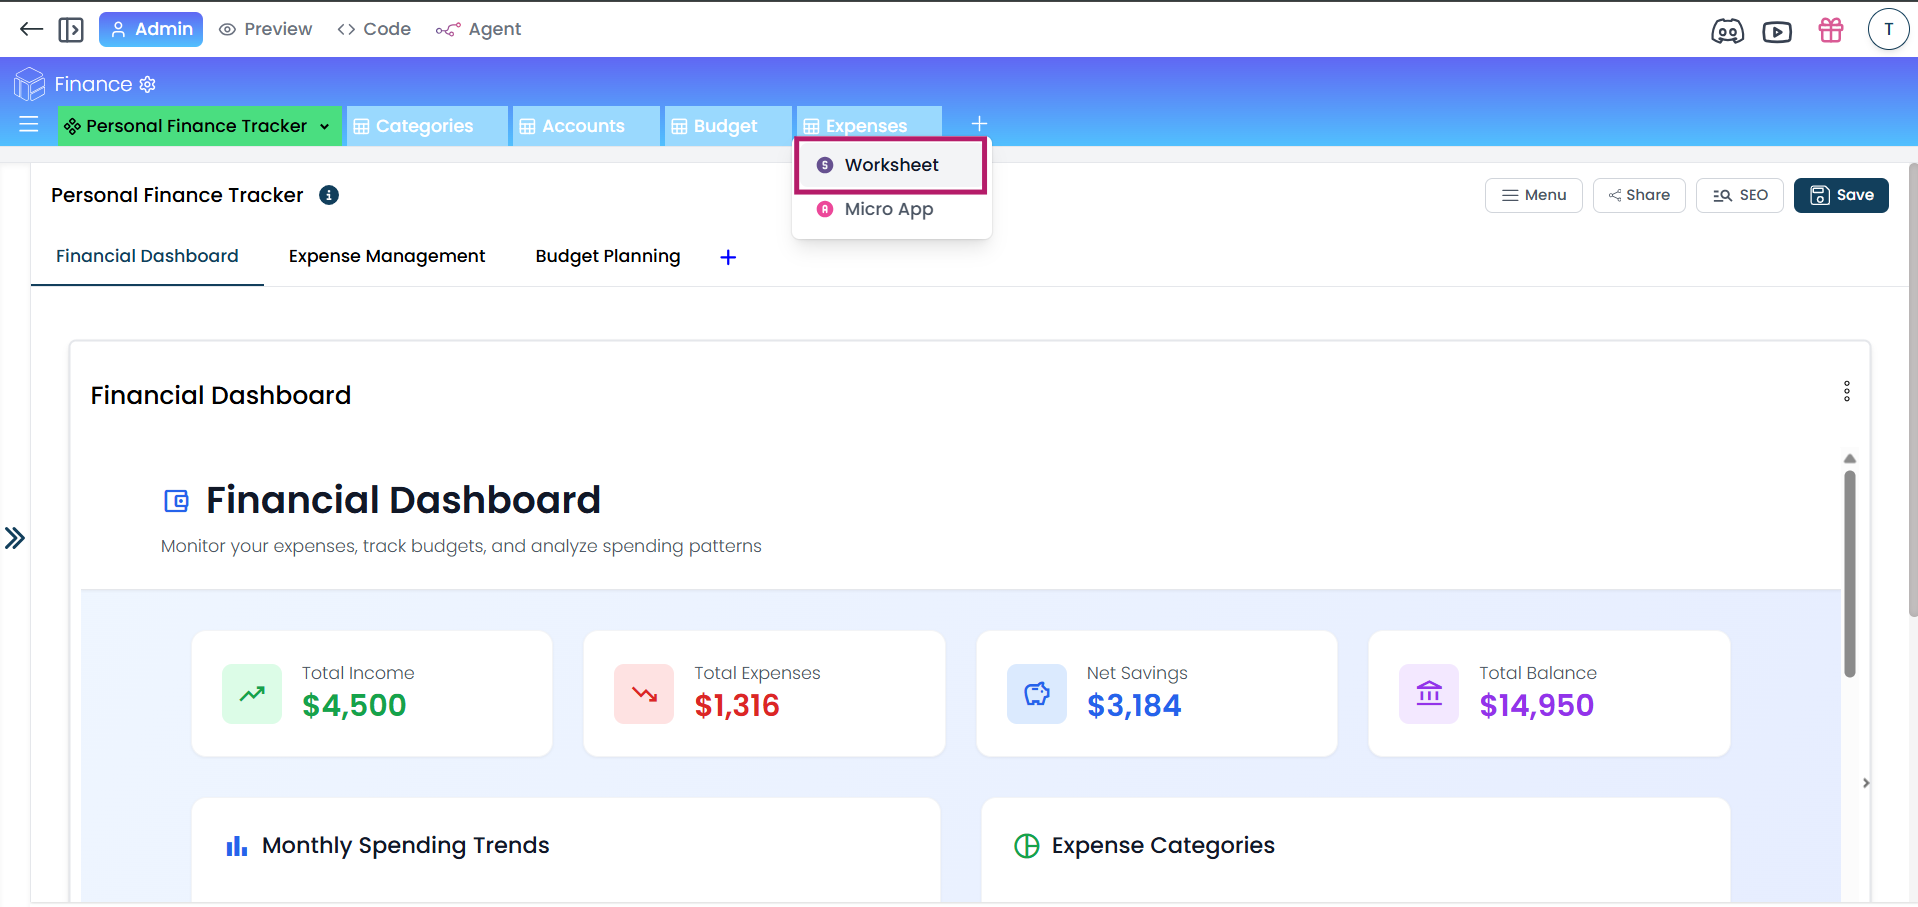Open the YouTube video tutorials icon
Screen dimensions: 1918x907
(1777, 31)
